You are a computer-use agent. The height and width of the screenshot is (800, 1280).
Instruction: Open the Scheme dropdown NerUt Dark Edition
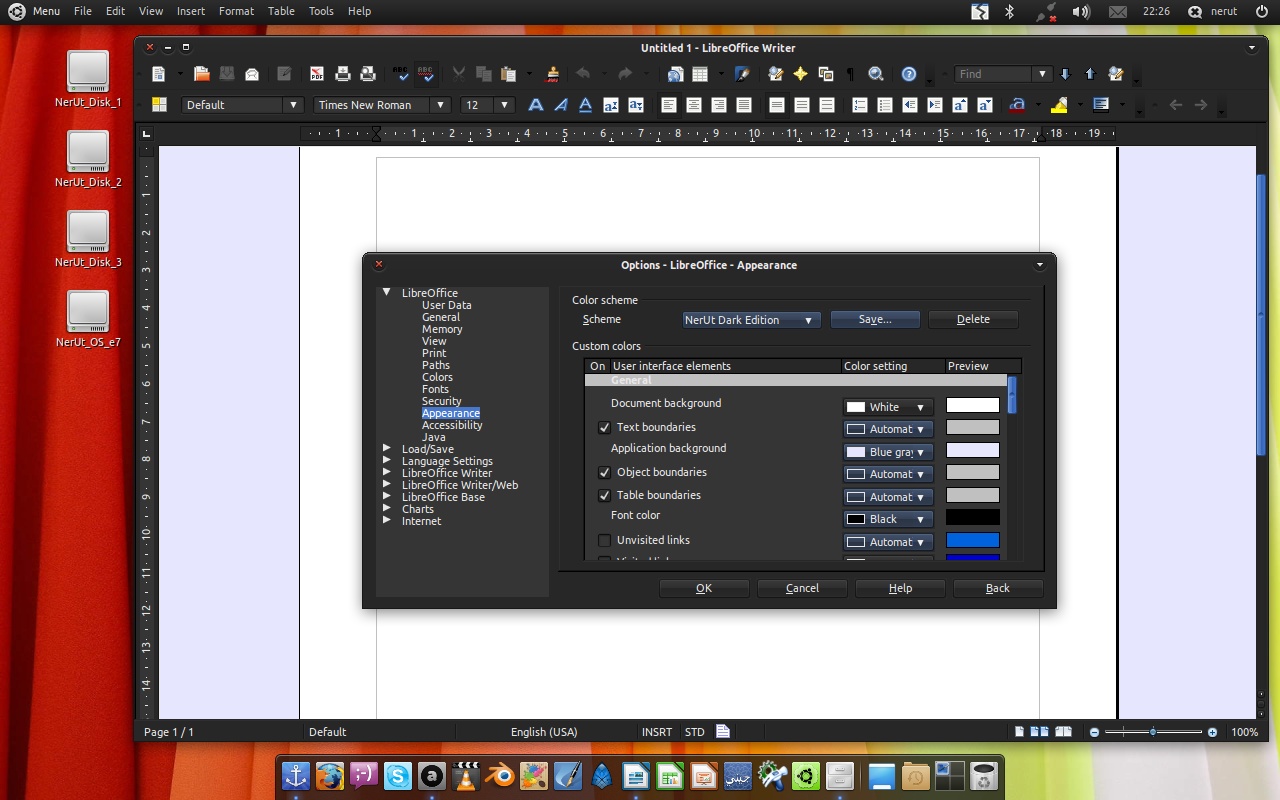pos(751,320)
